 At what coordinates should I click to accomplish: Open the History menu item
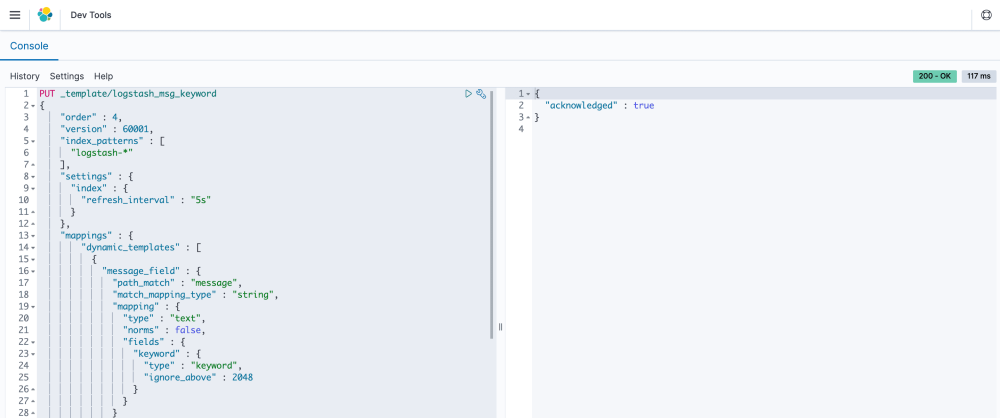(25, 76)
